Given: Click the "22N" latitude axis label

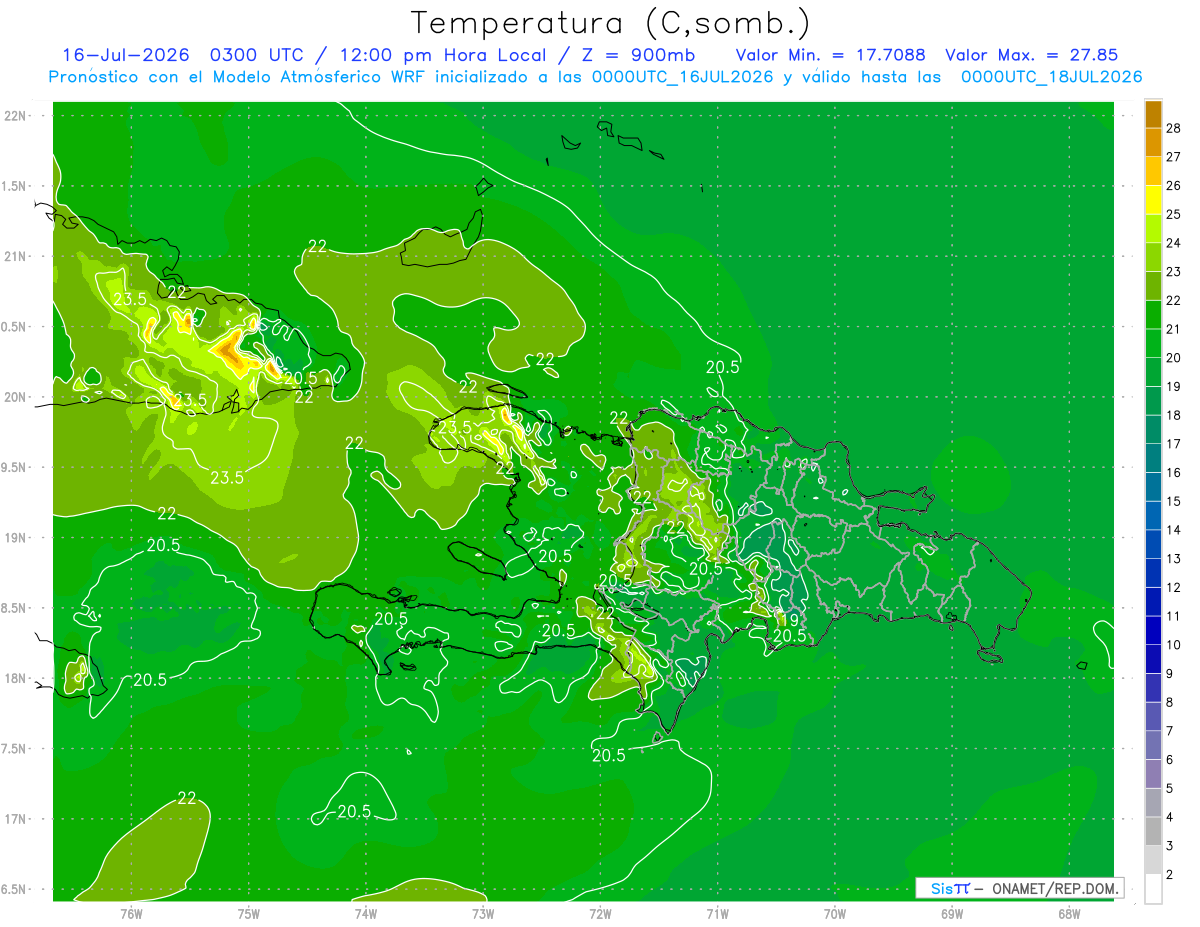Looking at the screenshot, I should [17, 116].
